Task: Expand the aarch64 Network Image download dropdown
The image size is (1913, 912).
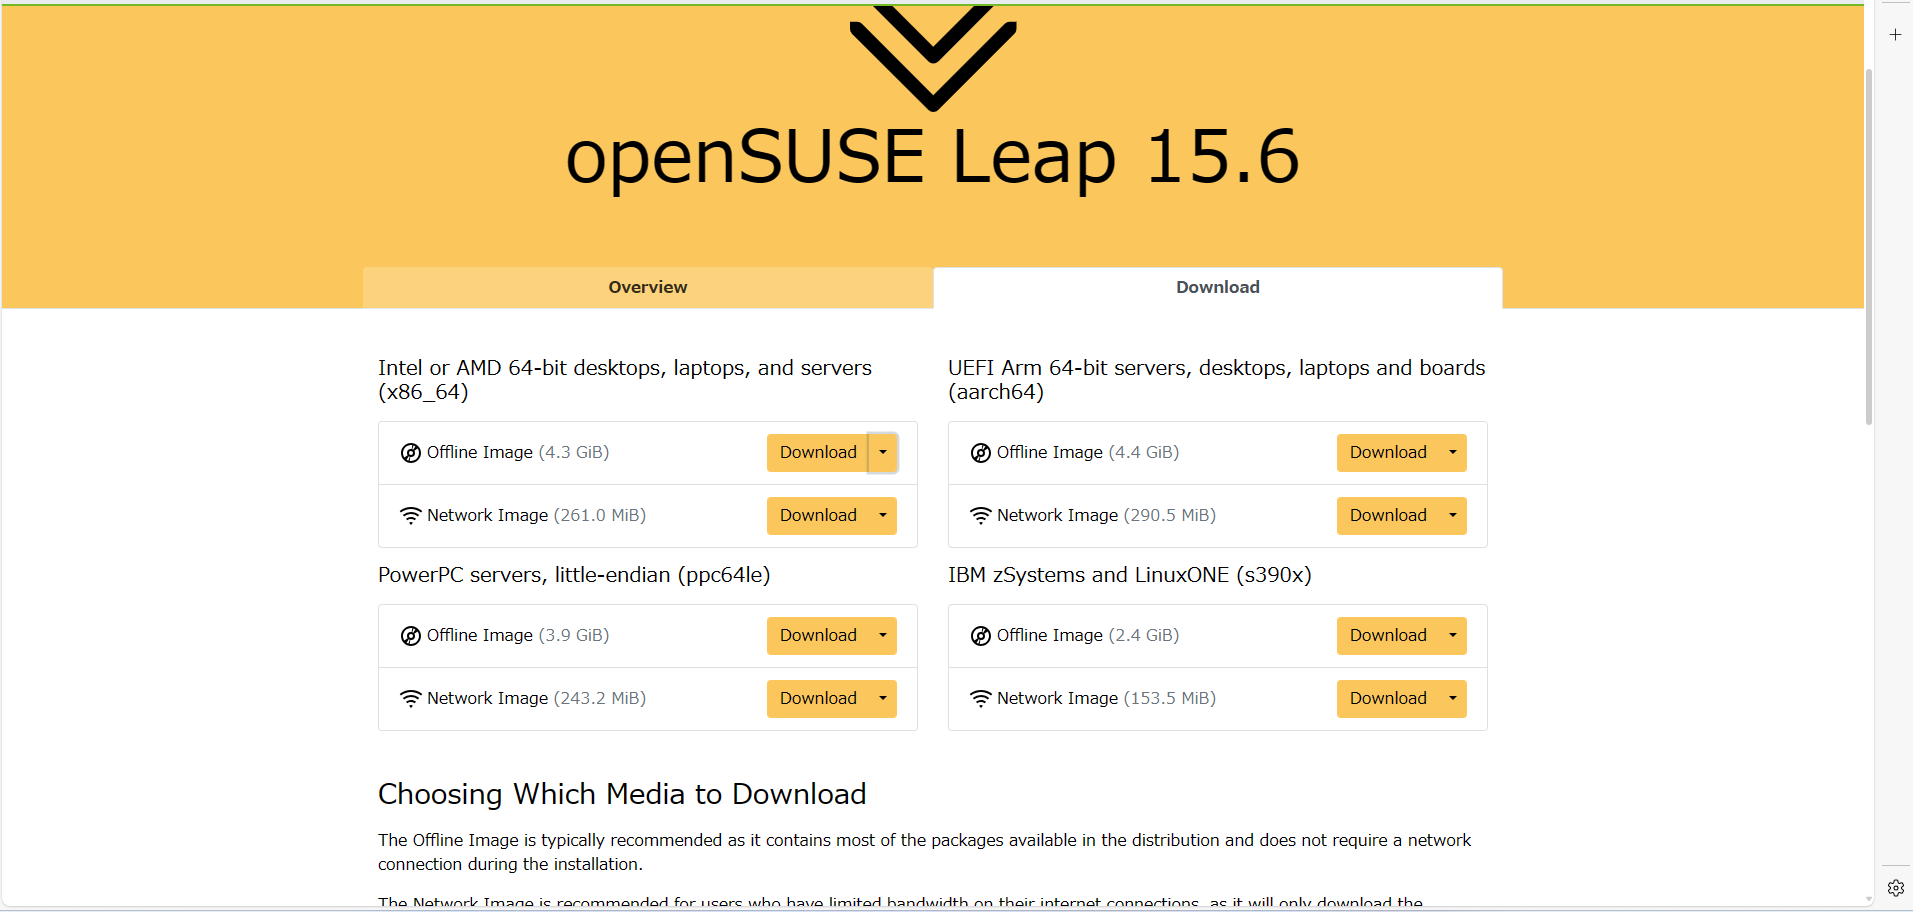Action: [x=1451, y=515]
